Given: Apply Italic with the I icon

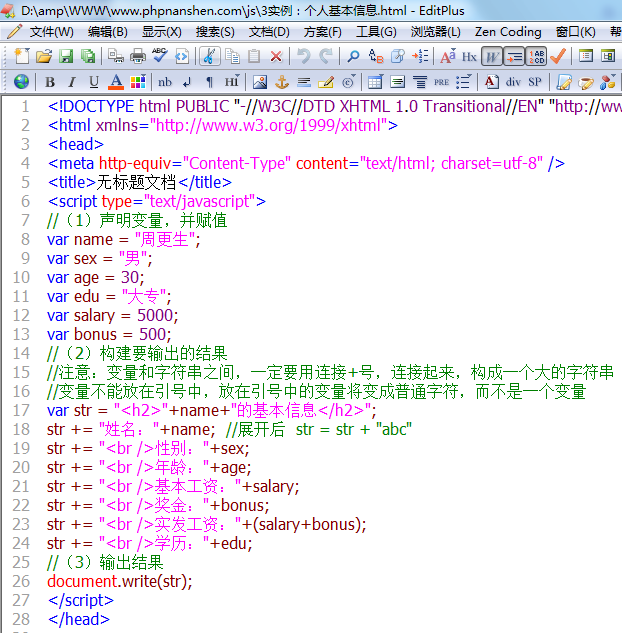Looking at the screenshot, I should point(72,82).
